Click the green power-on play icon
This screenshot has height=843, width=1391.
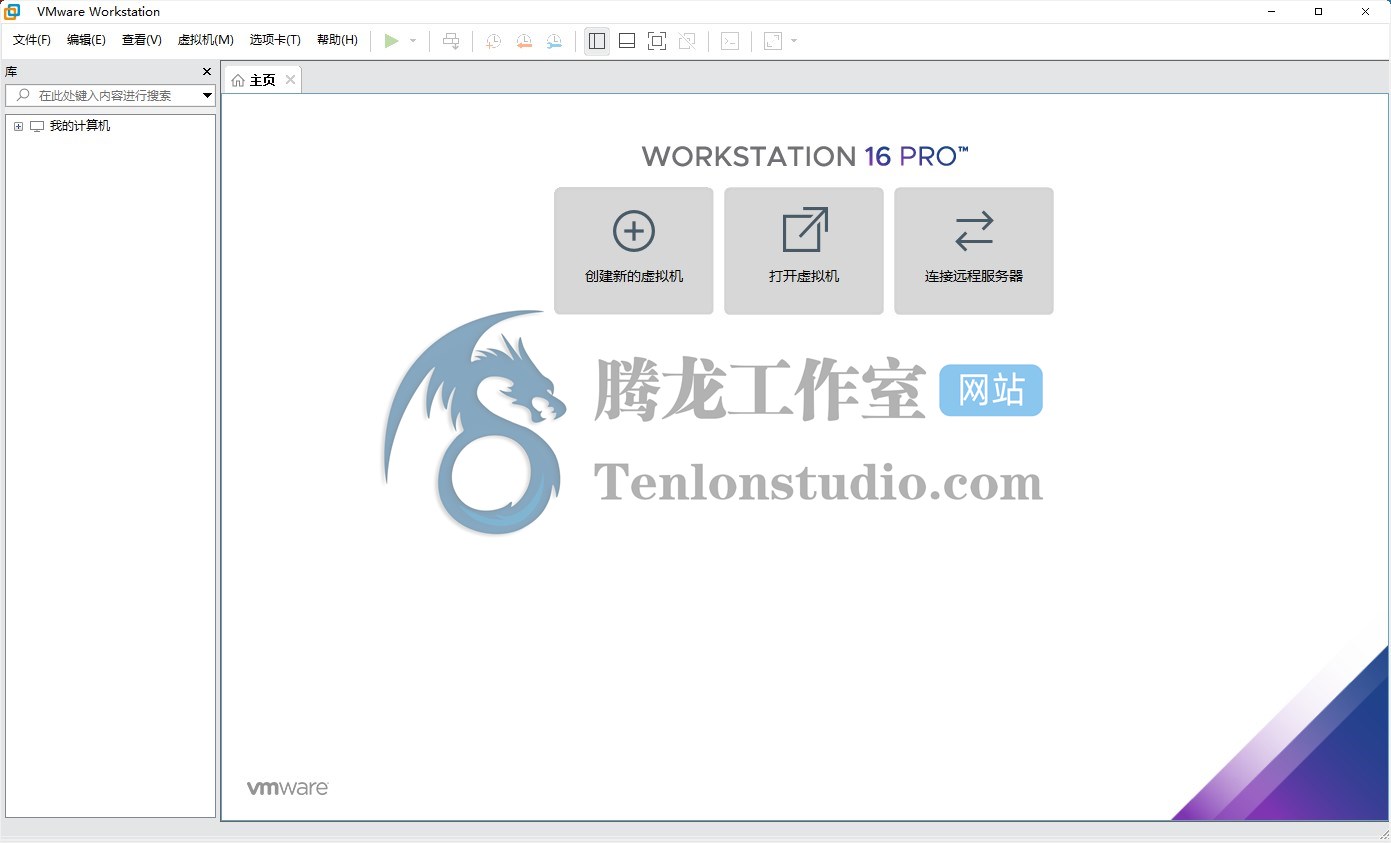coord(392,41)
